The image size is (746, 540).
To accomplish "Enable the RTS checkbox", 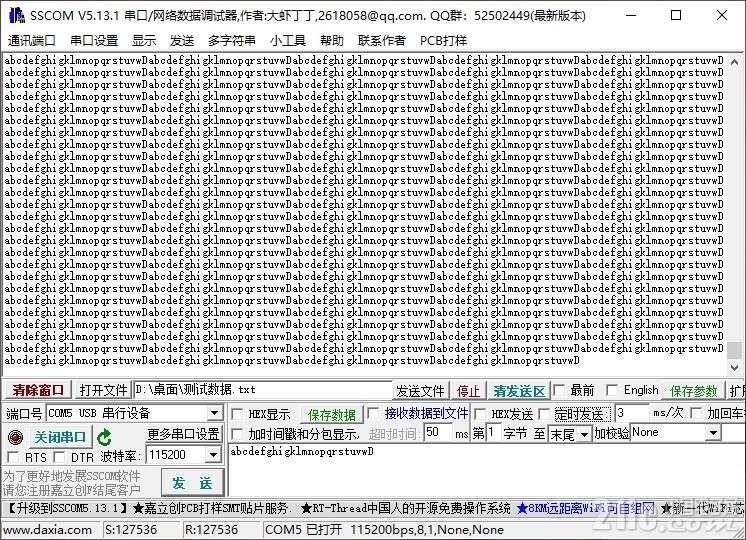I will click(13, 457).
